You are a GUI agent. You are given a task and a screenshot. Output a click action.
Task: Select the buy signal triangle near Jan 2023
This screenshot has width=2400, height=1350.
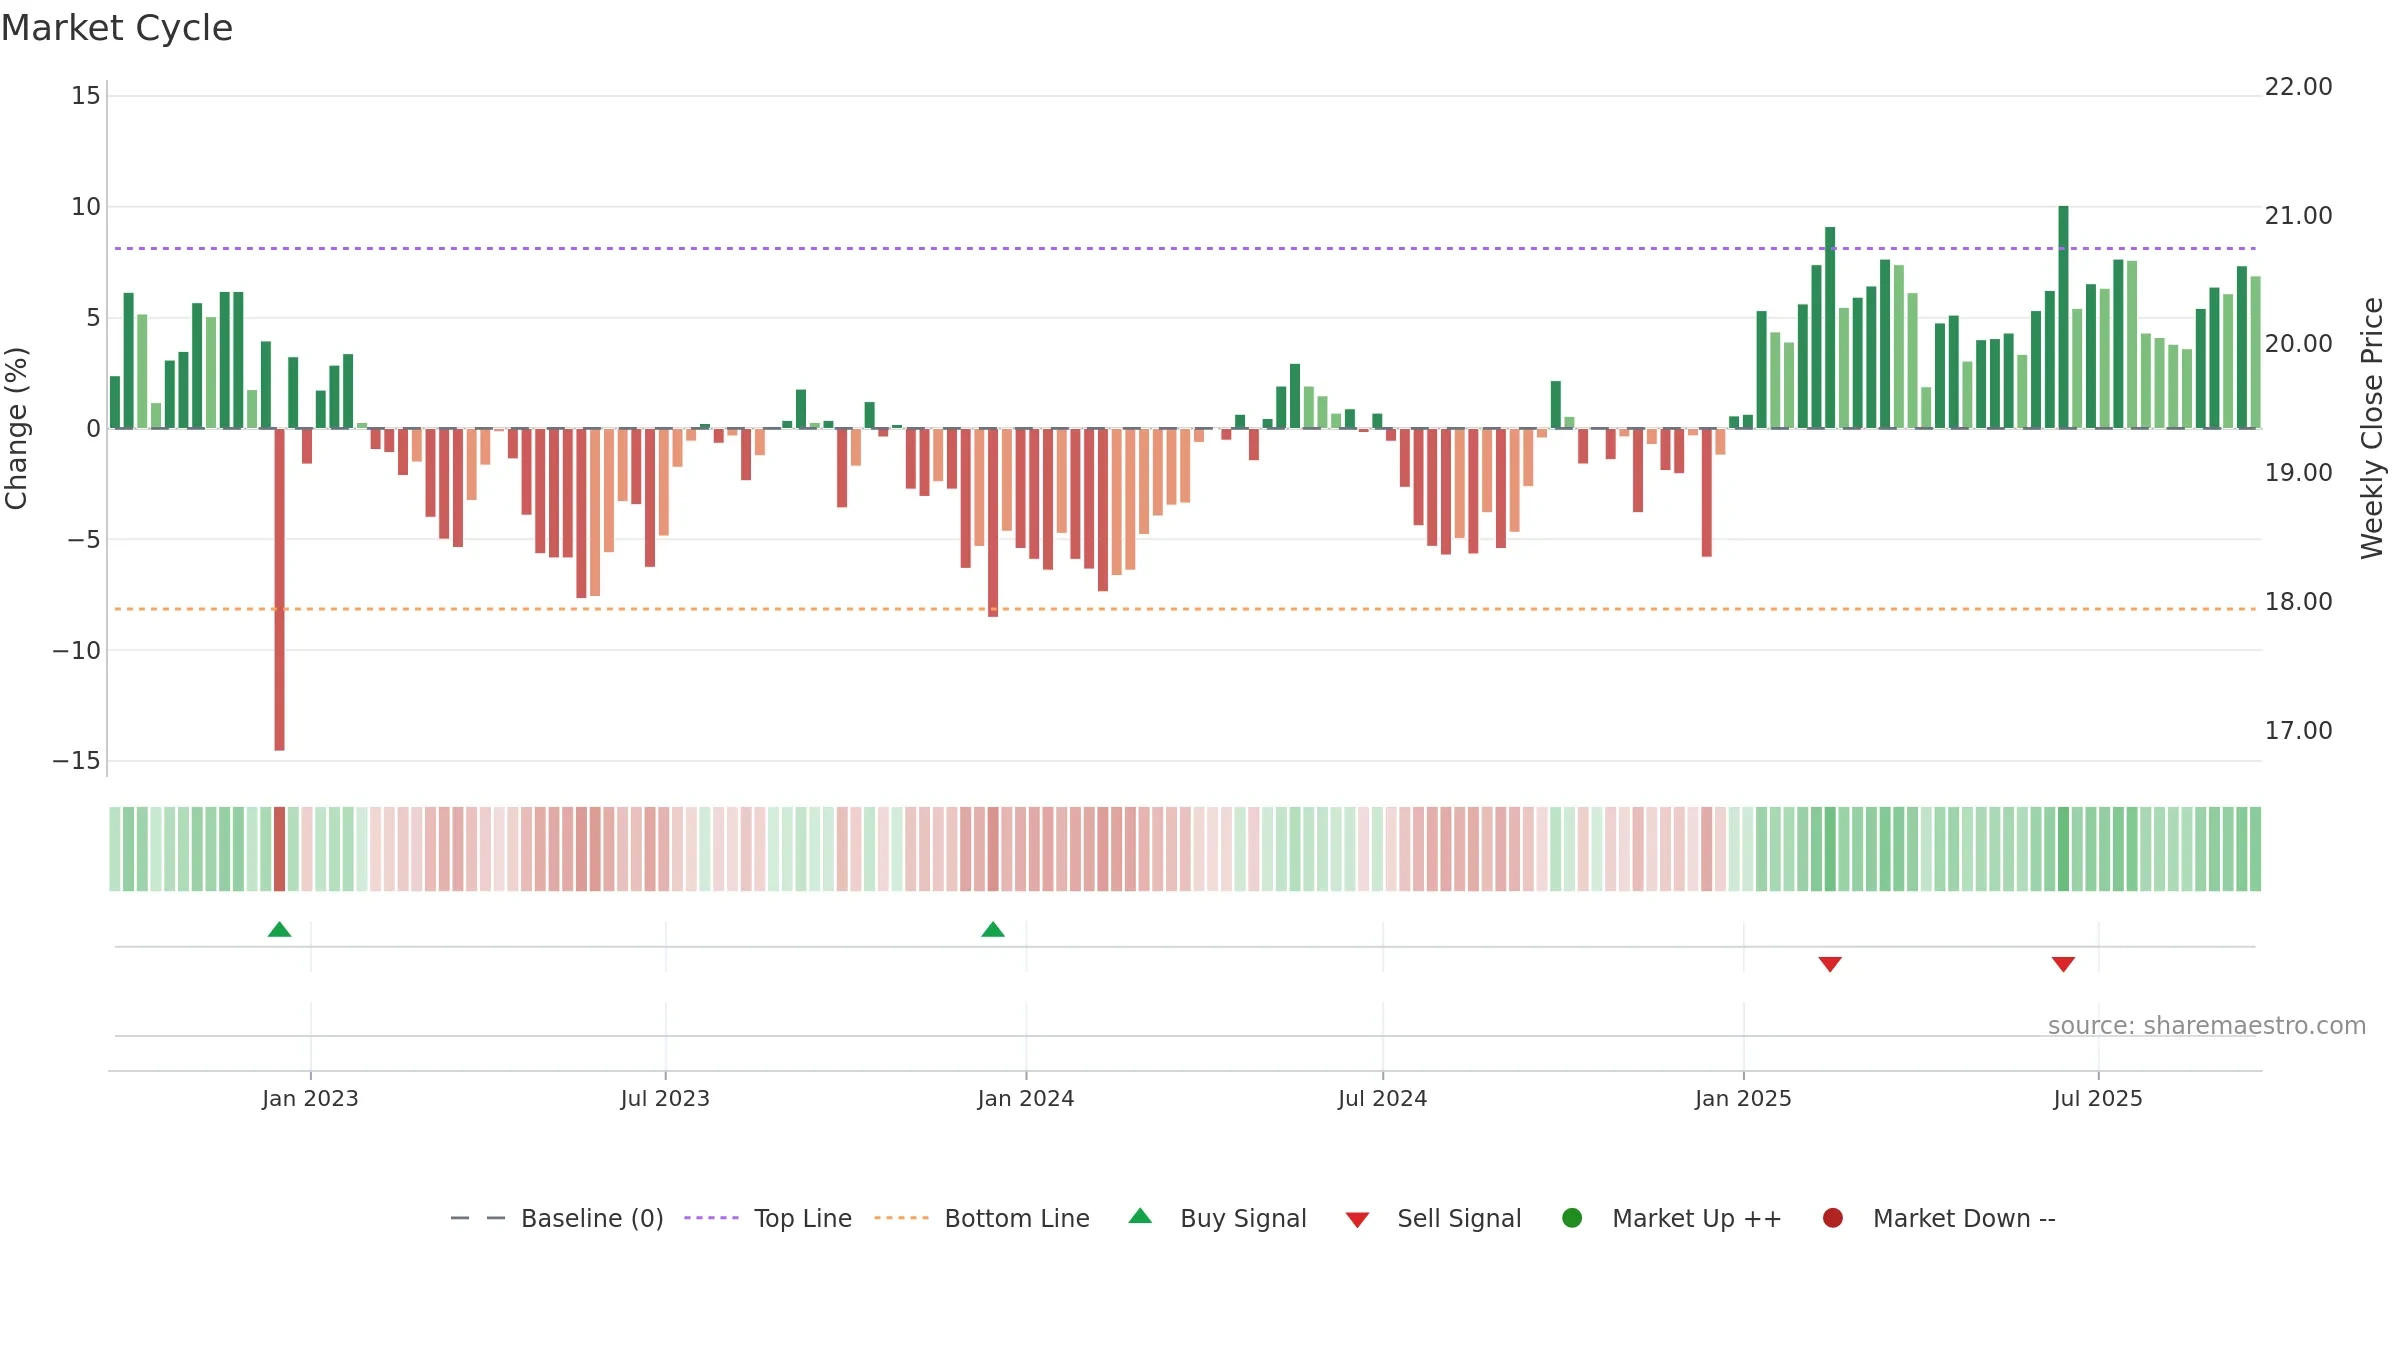click(x=280, y=930)
